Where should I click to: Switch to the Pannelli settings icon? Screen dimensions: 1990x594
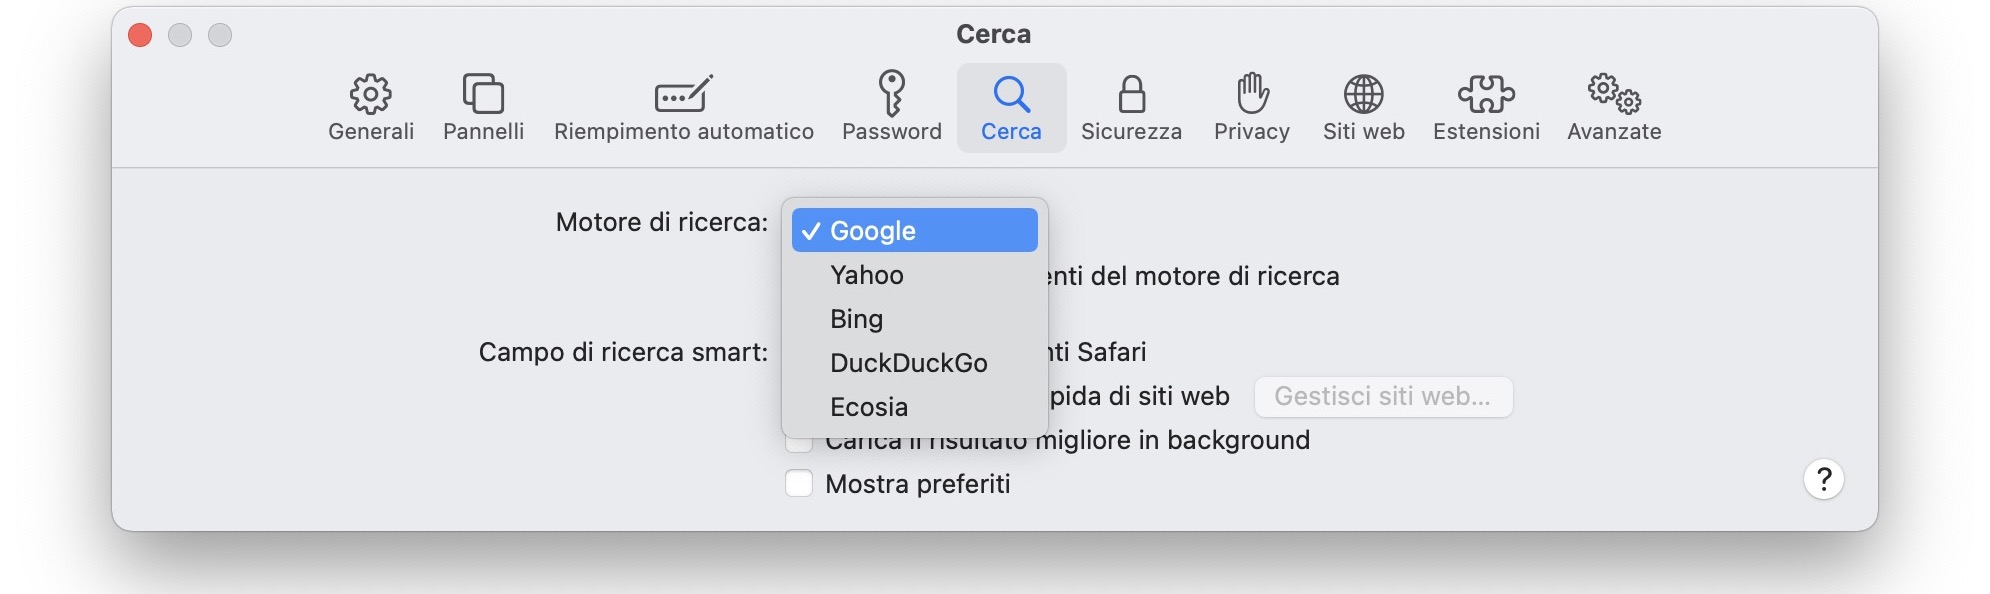484,105
